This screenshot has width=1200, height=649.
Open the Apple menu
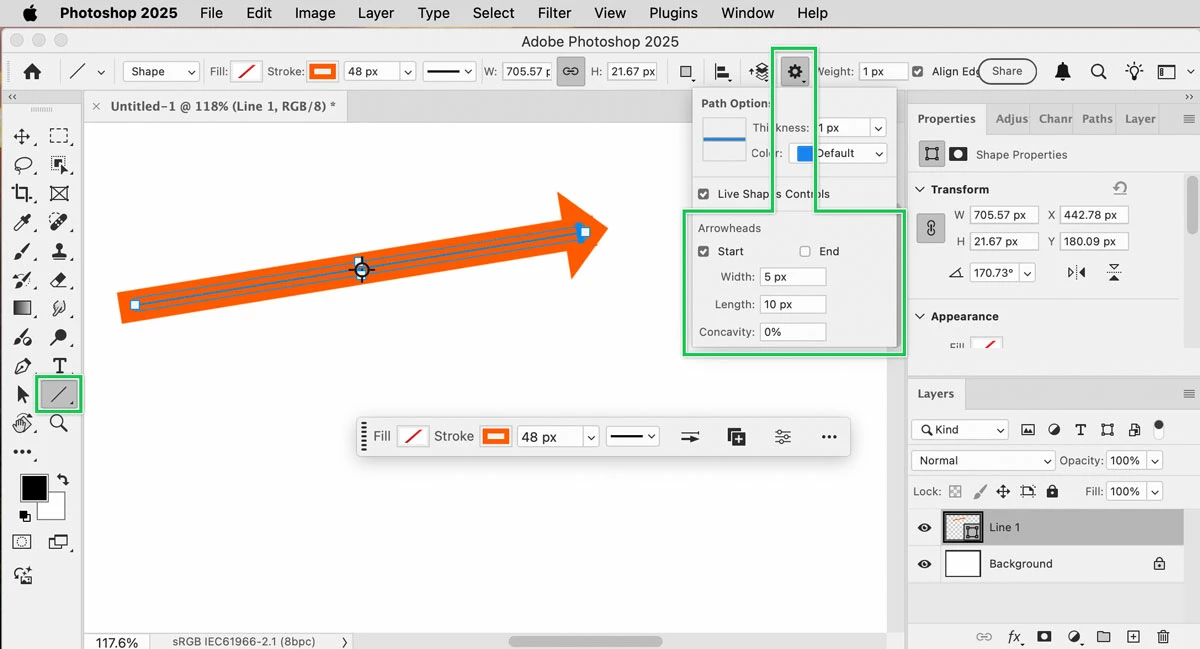click(29, 13)
